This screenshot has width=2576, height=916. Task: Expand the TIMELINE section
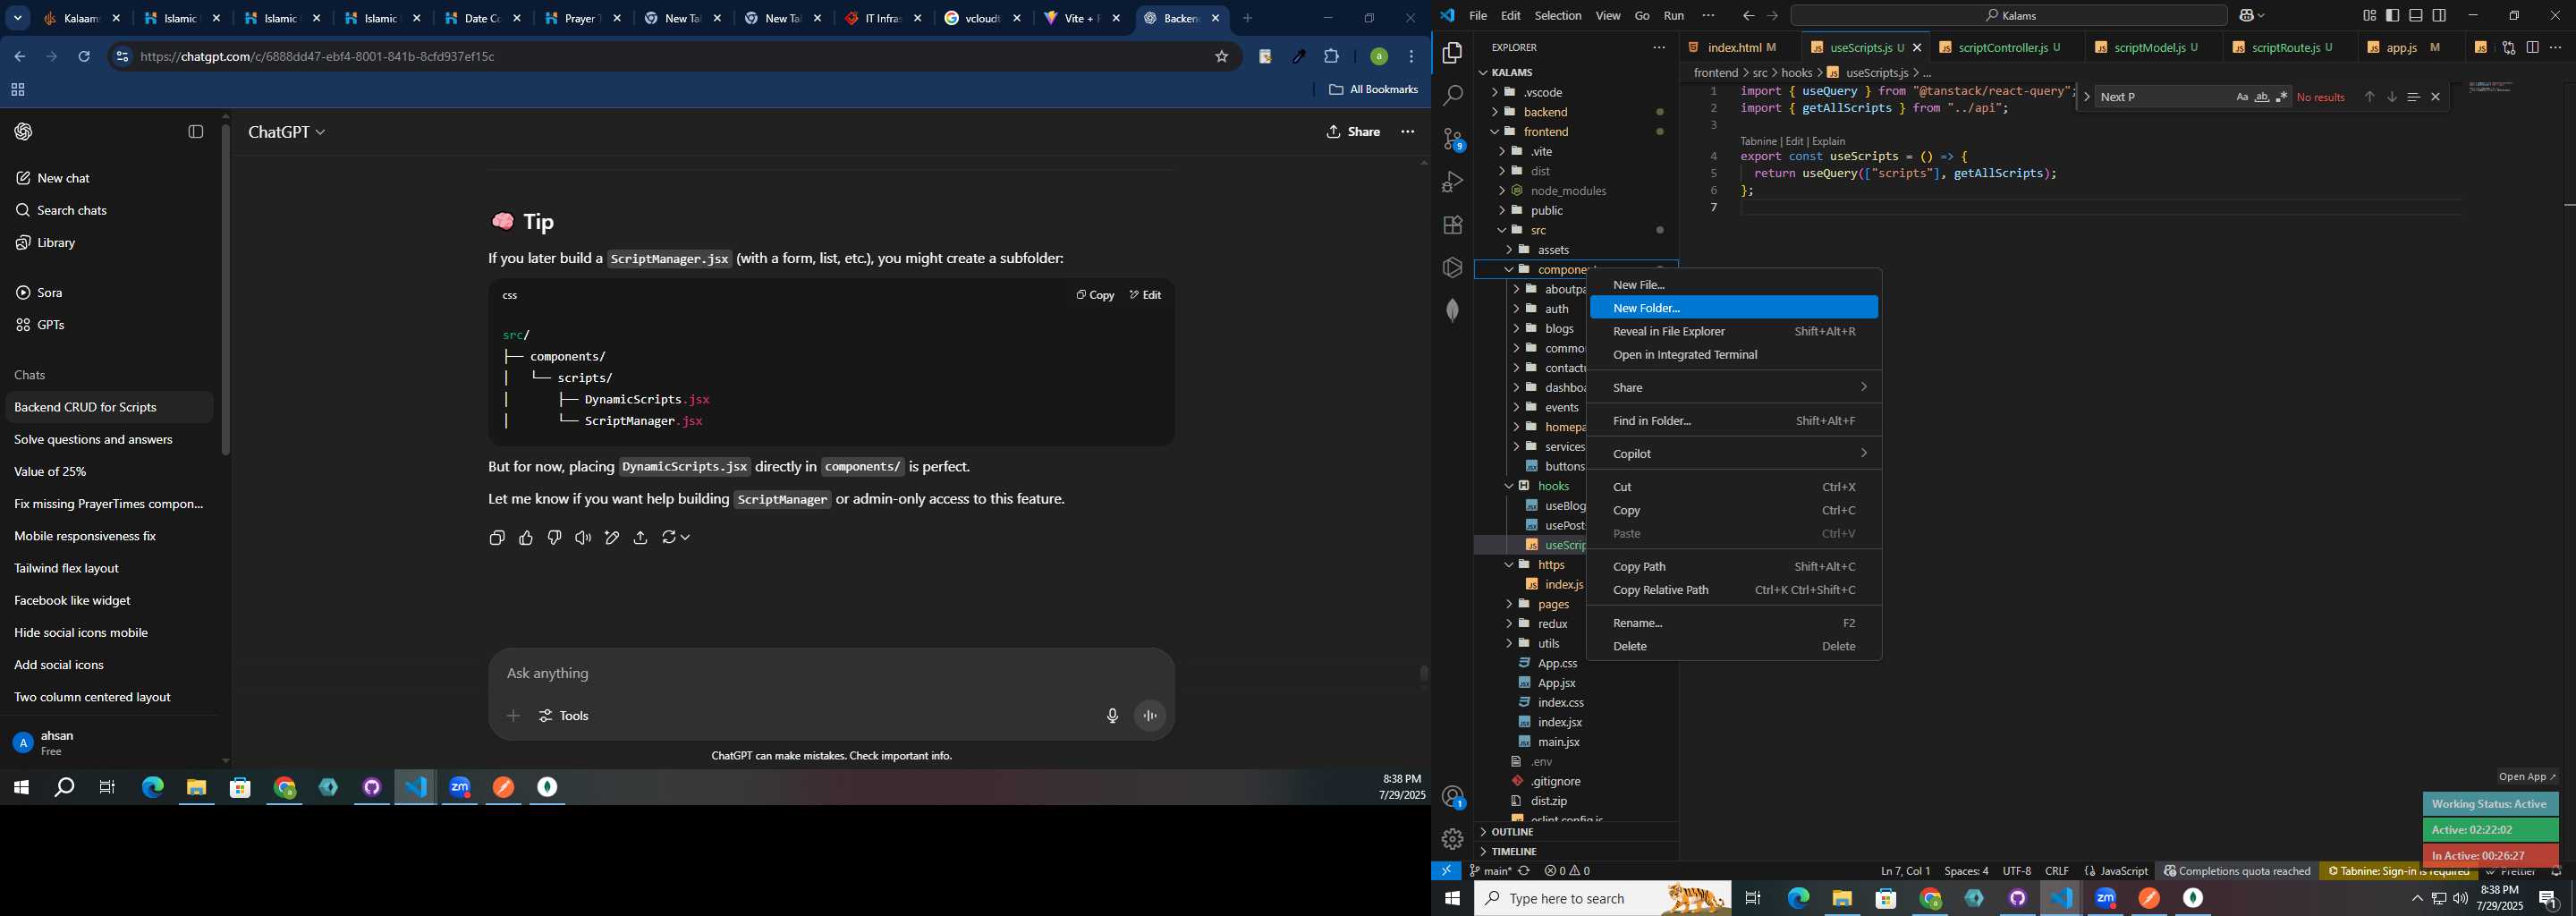click(1574, 852)
